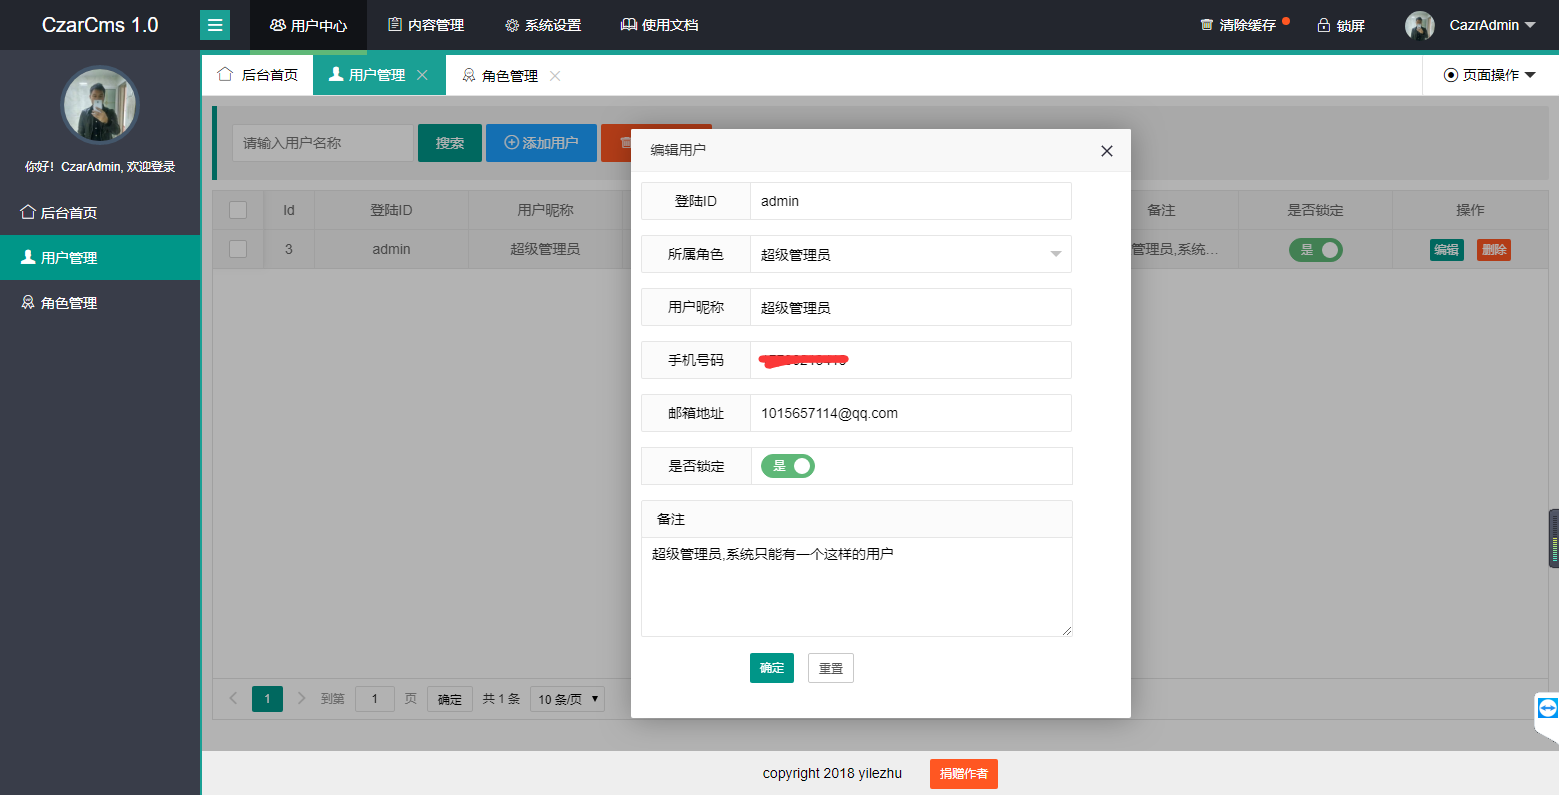
Task: Open the 使用文档 top menu
Action: [x=659, y=25]
